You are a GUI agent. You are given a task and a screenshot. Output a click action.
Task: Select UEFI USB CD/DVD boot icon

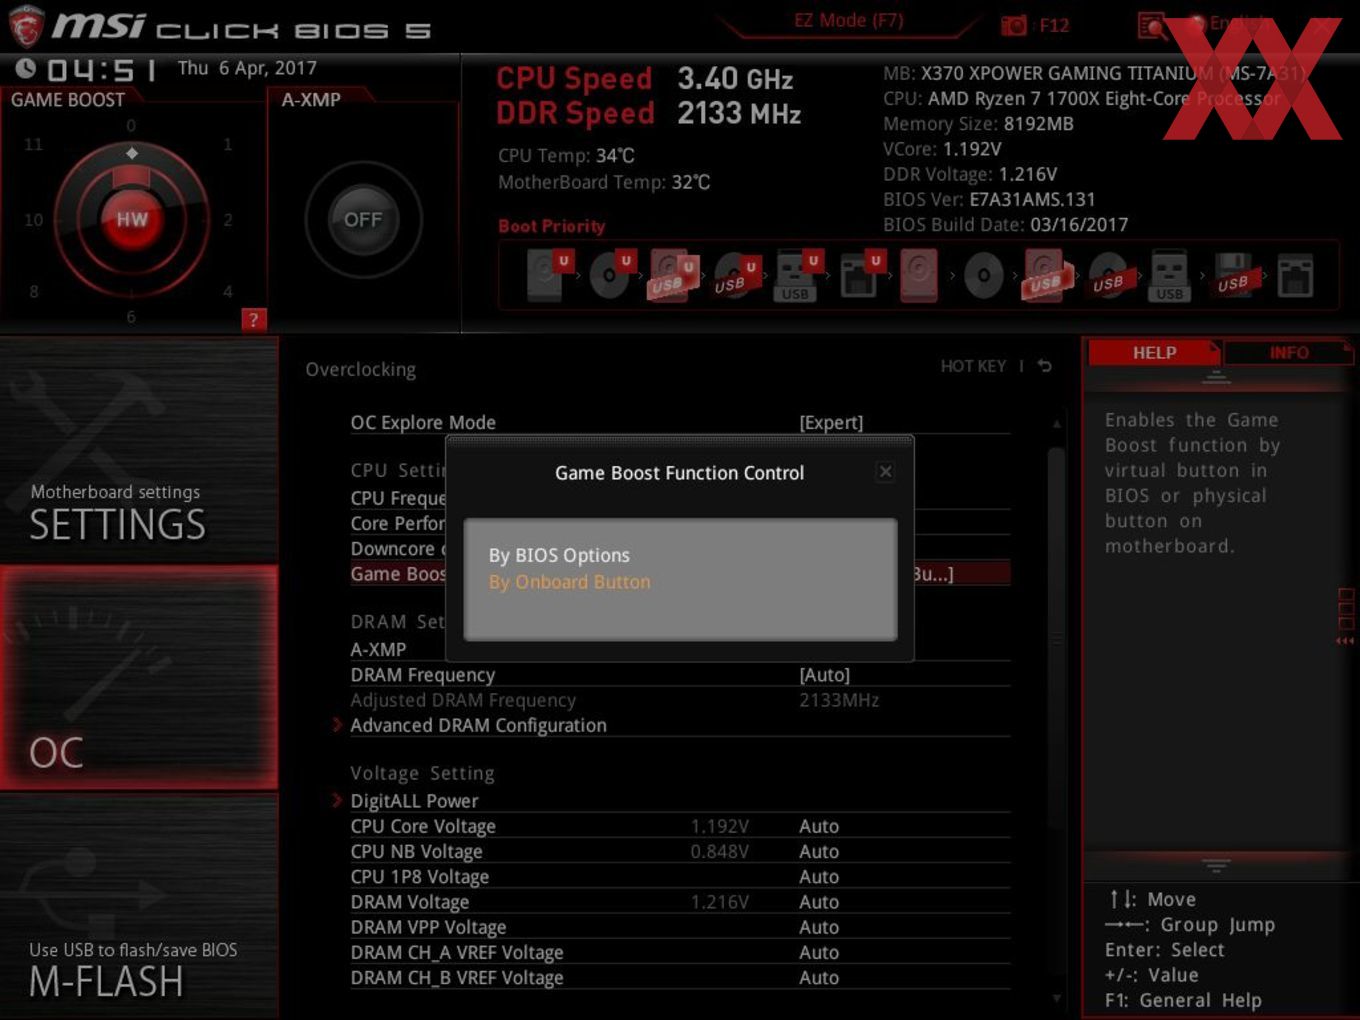pos(736,275)
